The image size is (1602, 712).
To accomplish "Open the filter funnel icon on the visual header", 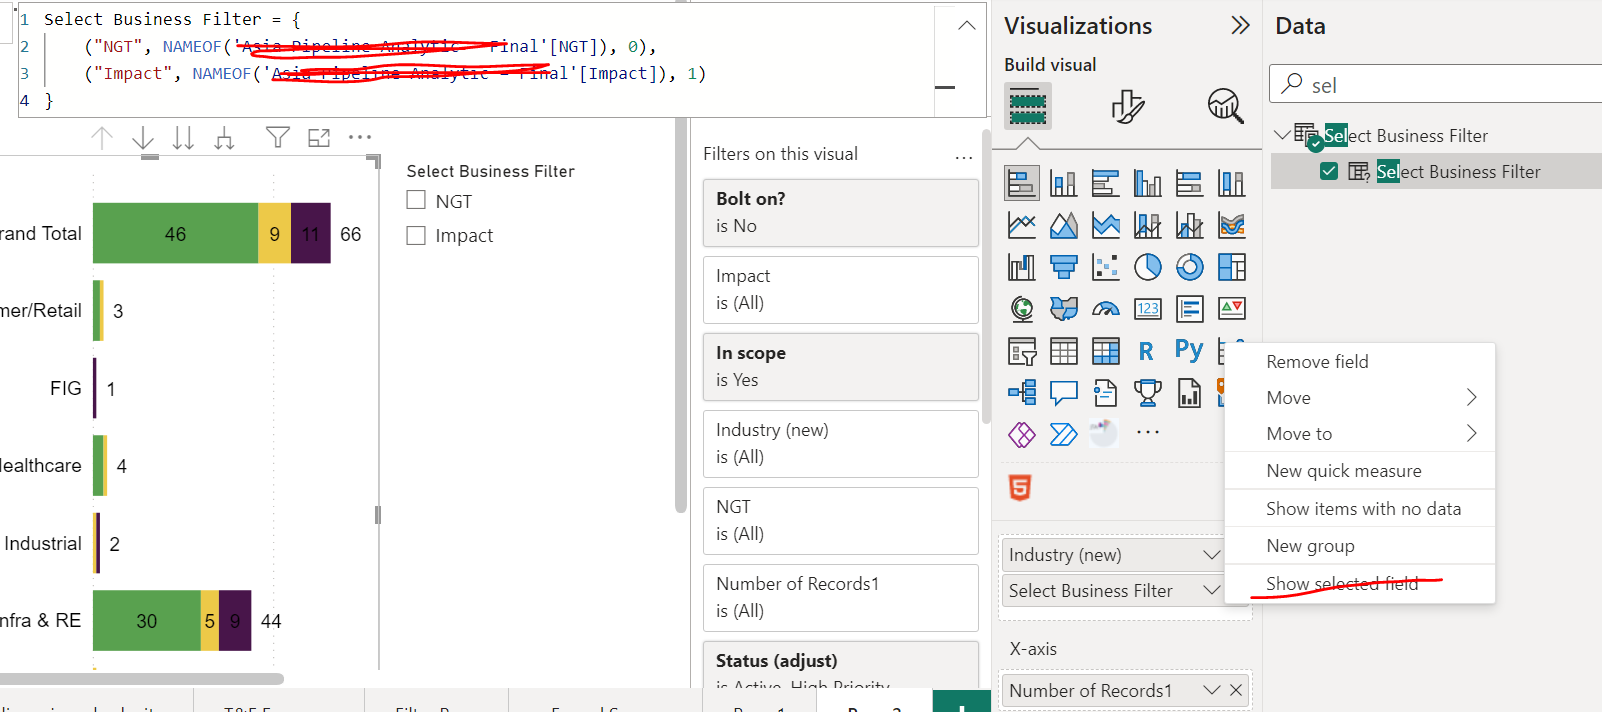I will (x=278, y=138).
